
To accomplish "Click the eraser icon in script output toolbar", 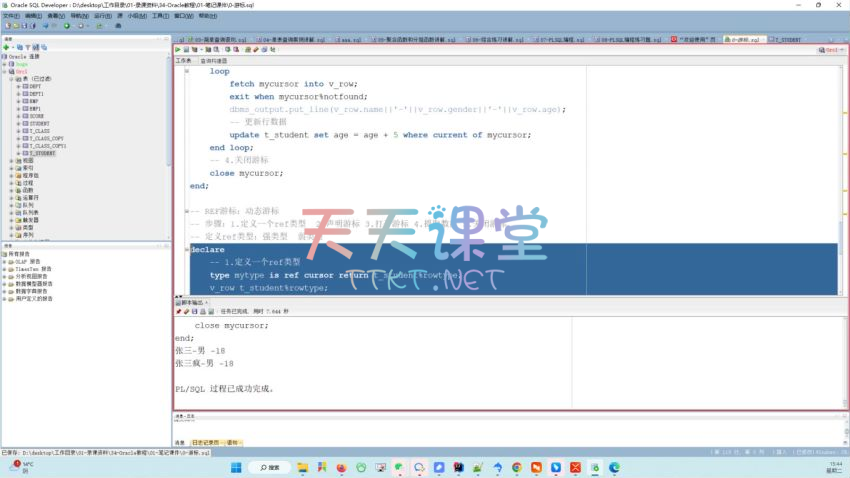I will [x=187, y=311].
